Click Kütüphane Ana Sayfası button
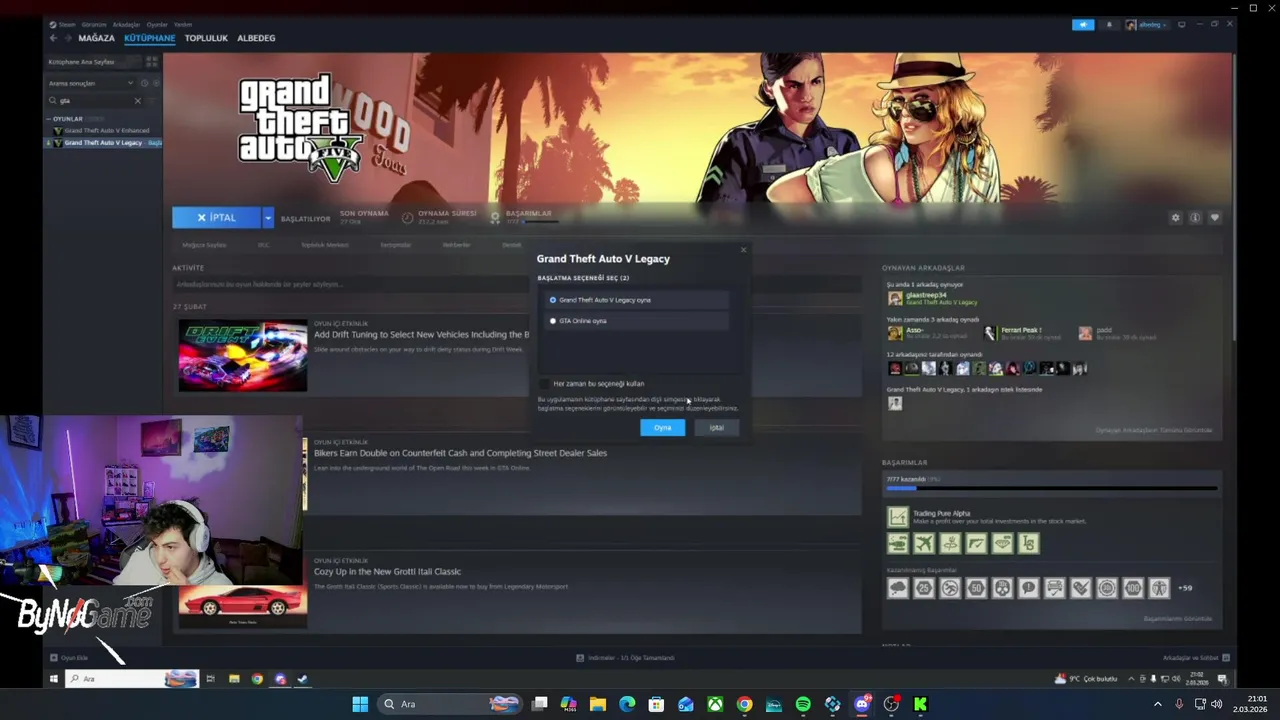This screenshot has height=720, width=1280. coord(93,62)
